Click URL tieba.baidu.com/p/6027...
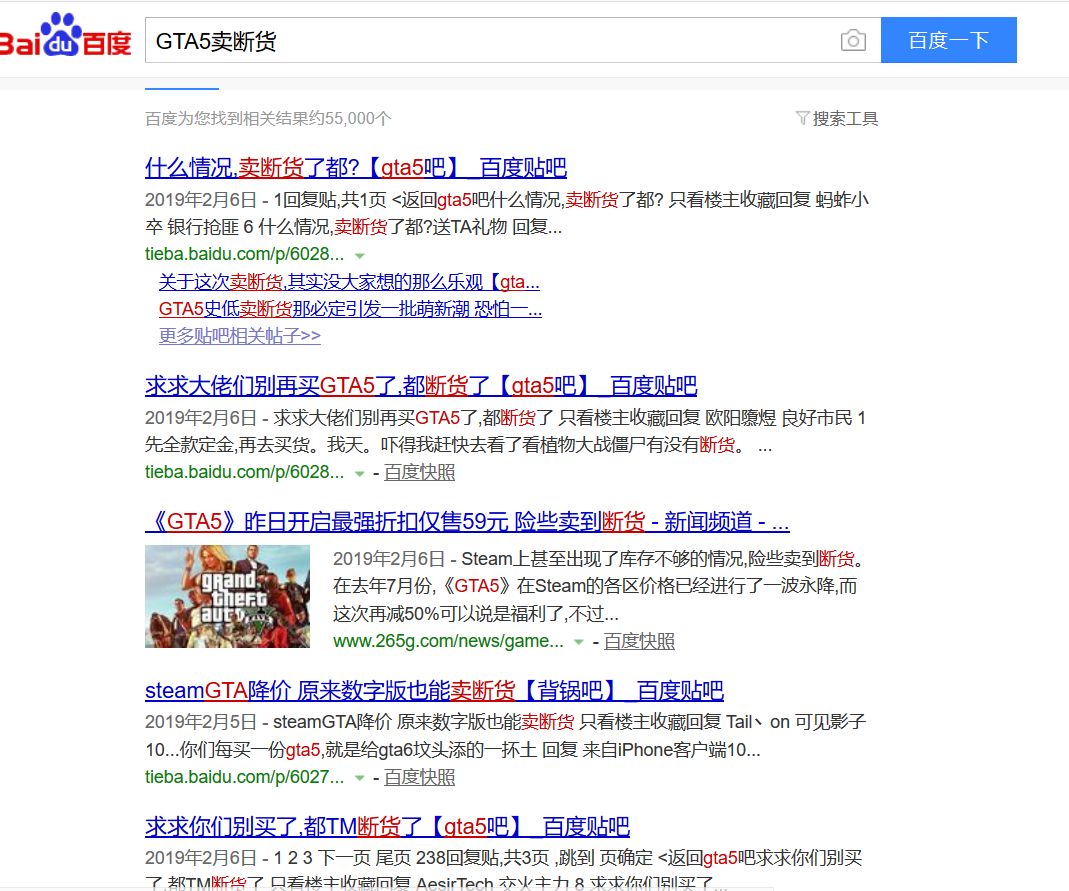1069x891 pixels. 244,777
